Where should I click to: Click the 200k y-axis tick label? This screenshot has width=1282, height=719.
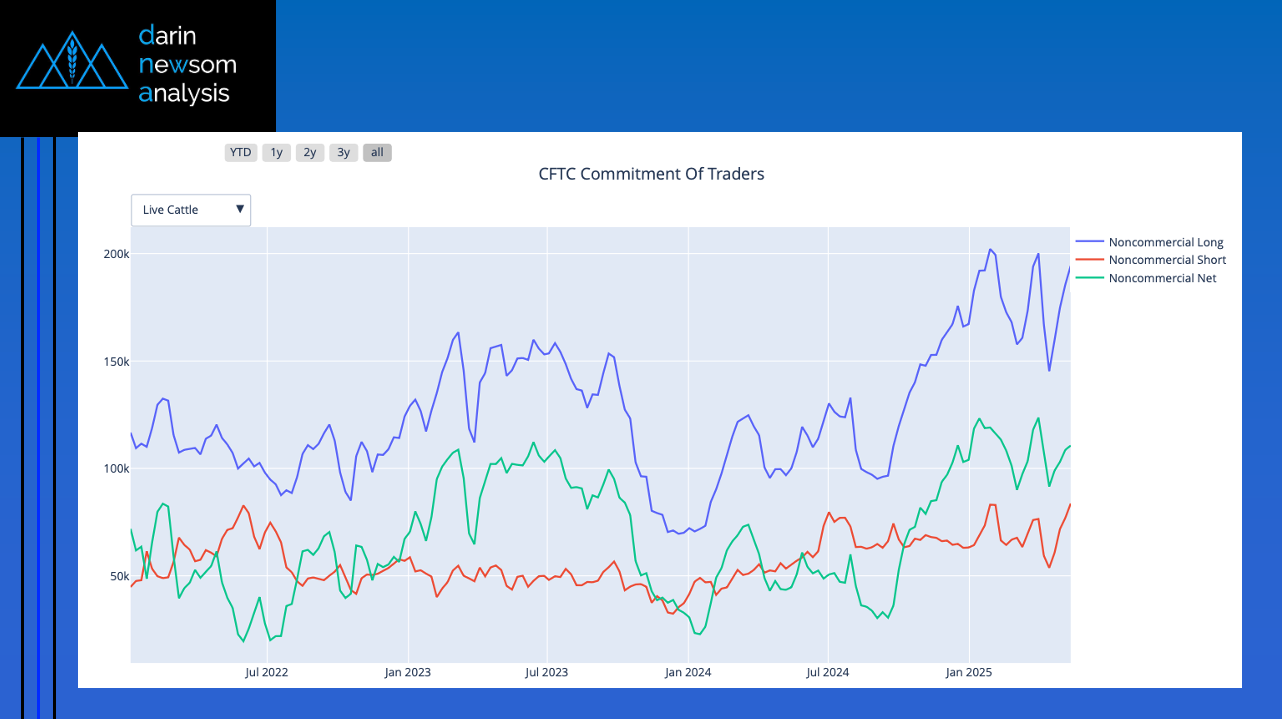[x=117, y=254]
